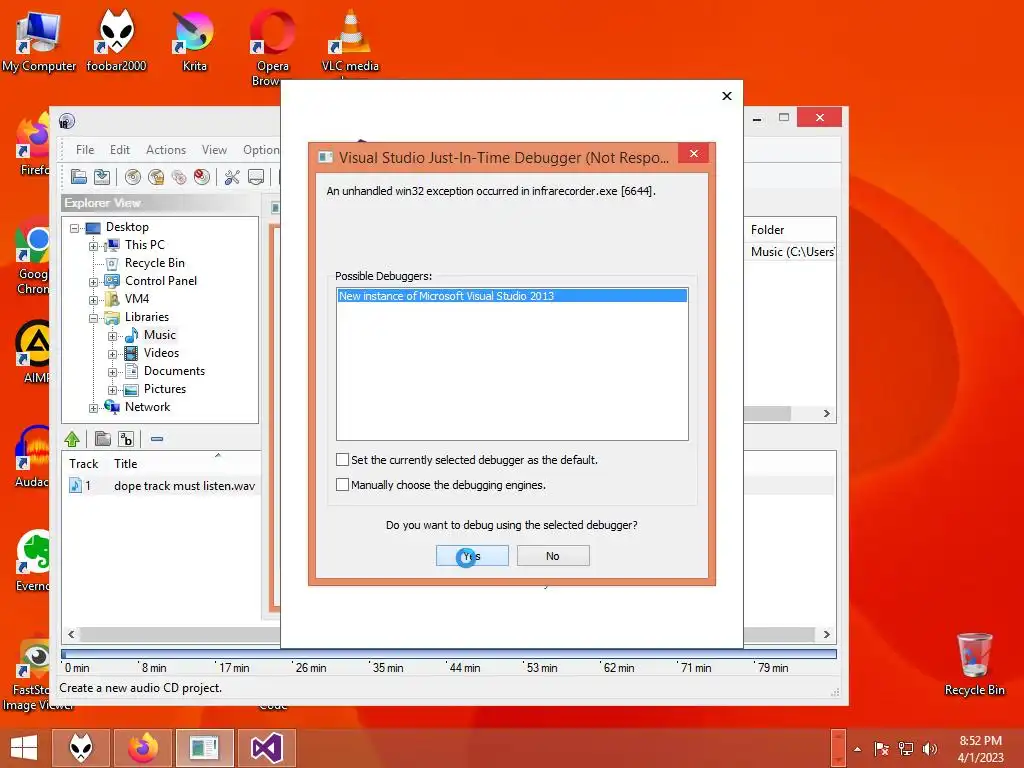Open the File menu
The width and height of the screenshot is (1024, 768).
[x=85, y=150]
